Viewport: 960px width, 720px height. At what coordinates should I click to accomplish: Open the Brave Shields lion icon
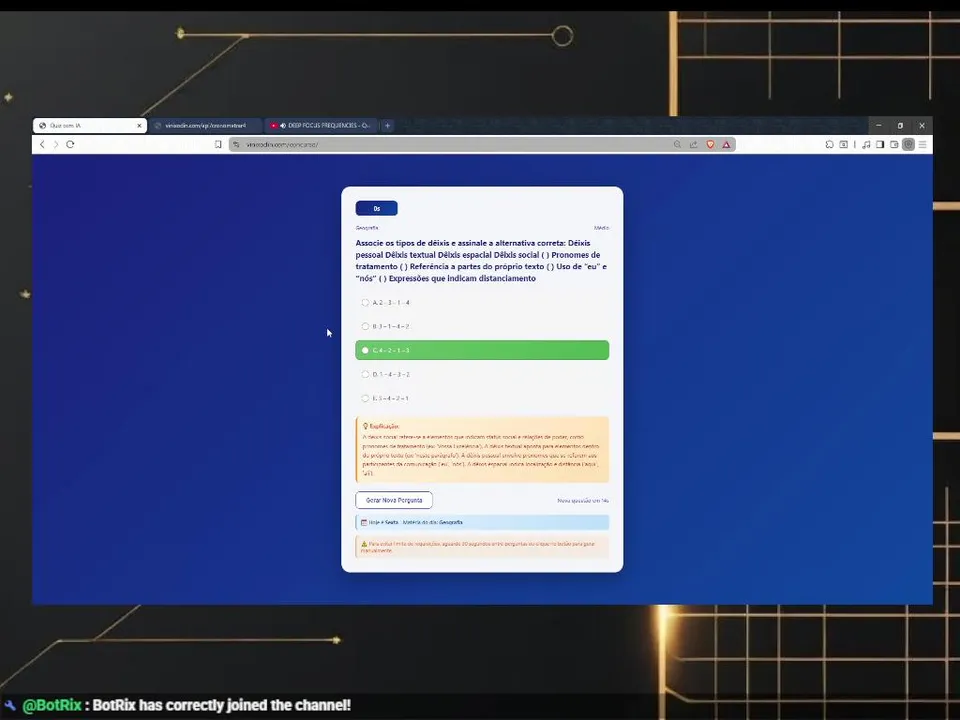710,144
